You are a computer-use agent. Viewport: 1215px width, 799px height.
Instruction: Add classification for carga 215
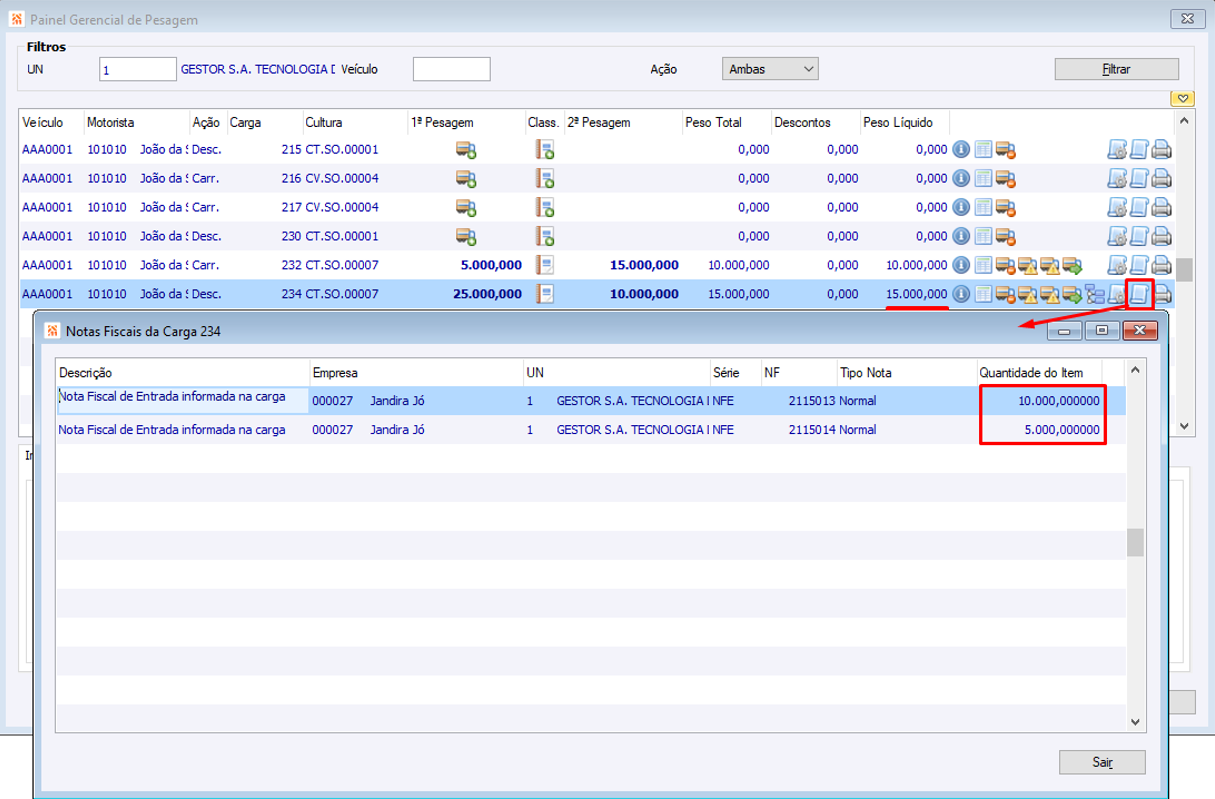[x=544, y=150]
